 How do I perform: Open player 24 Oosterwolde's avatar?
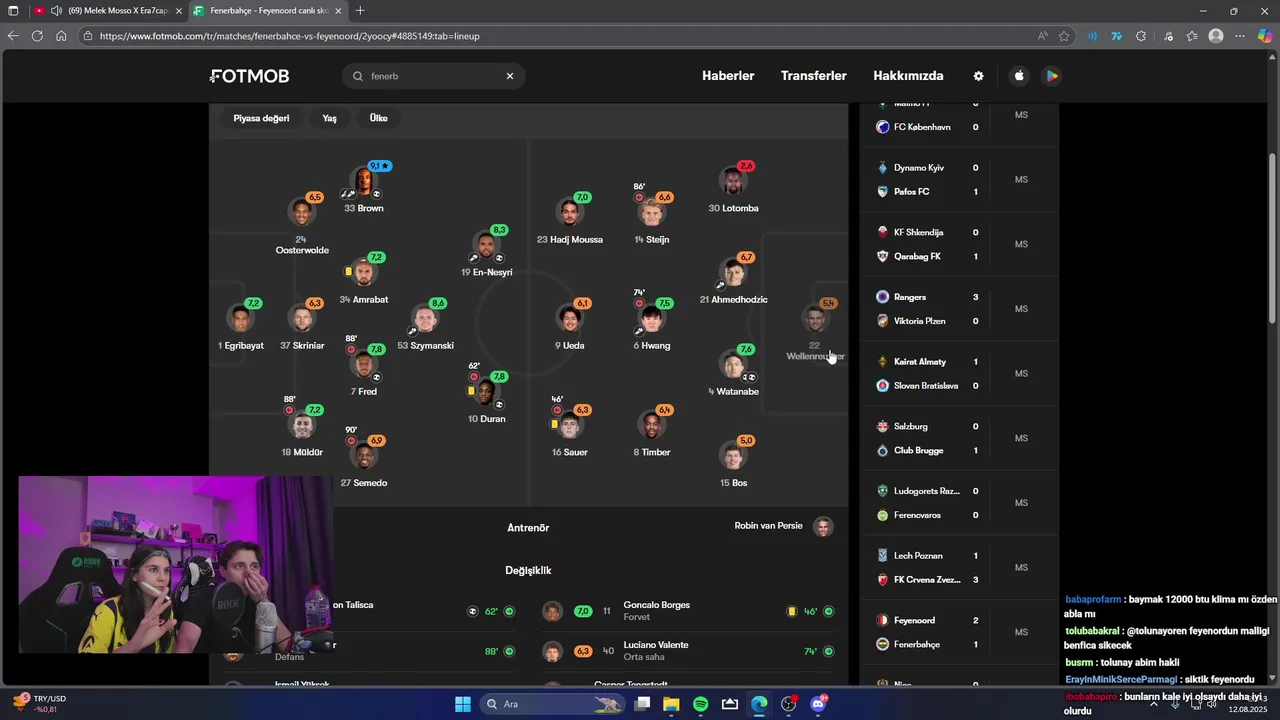(302, 212)
